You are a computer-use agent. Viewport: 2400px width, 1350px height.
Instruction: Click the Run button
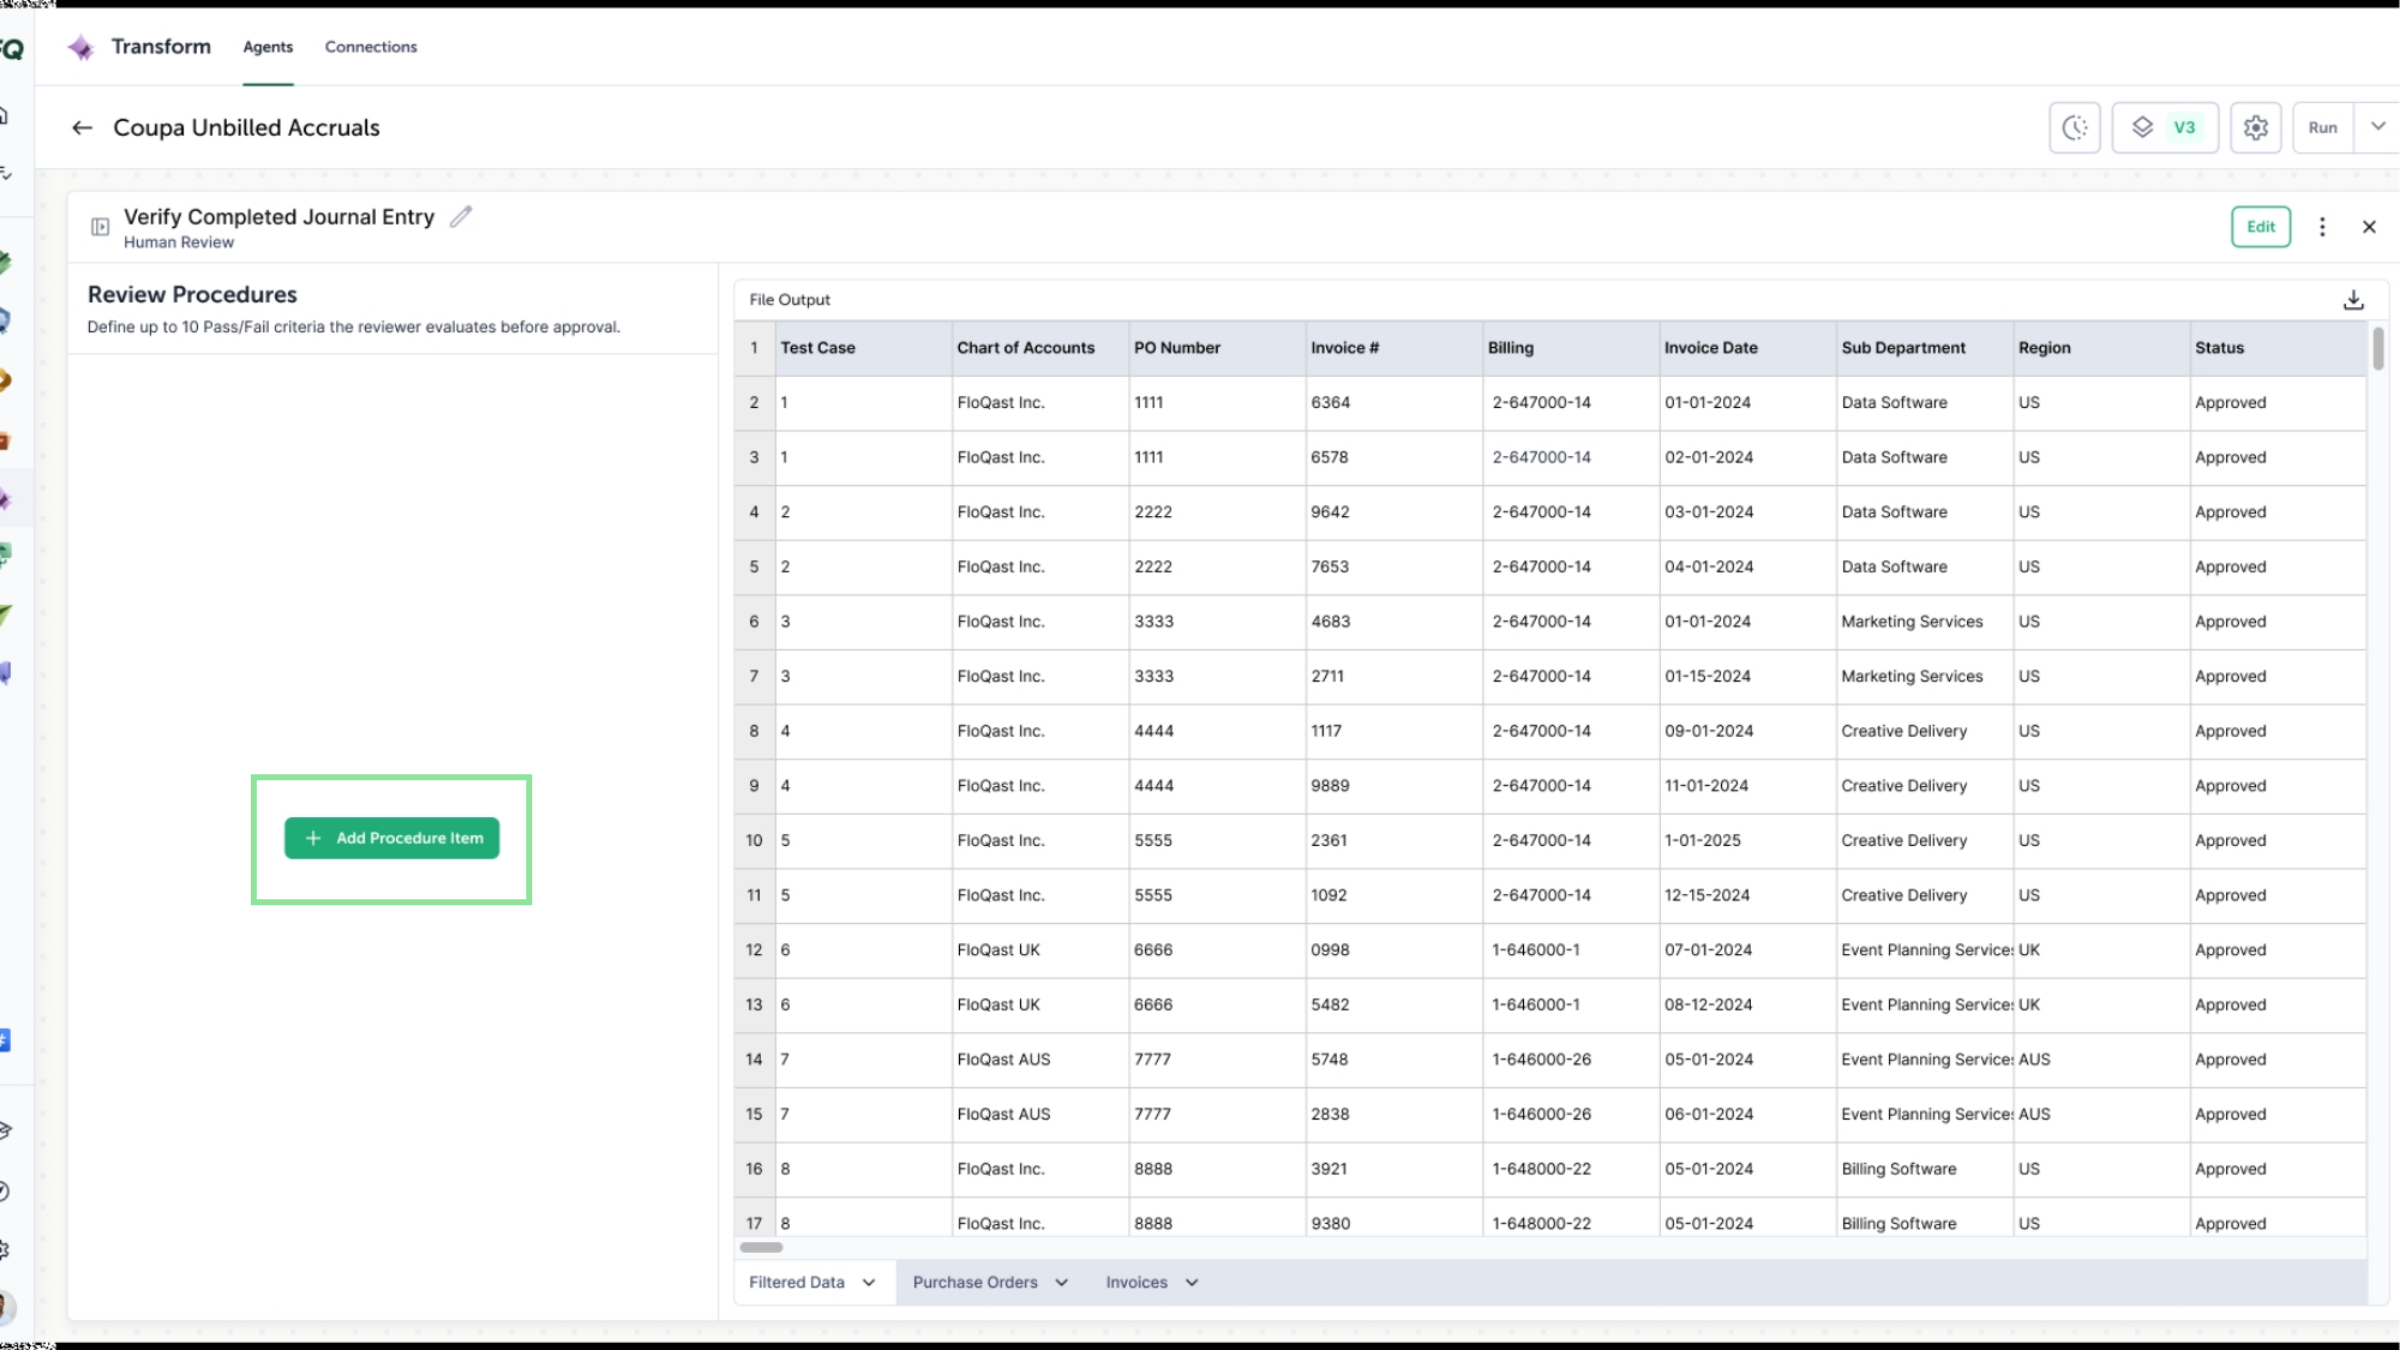pyautogui.click(x=2323, y=128)
